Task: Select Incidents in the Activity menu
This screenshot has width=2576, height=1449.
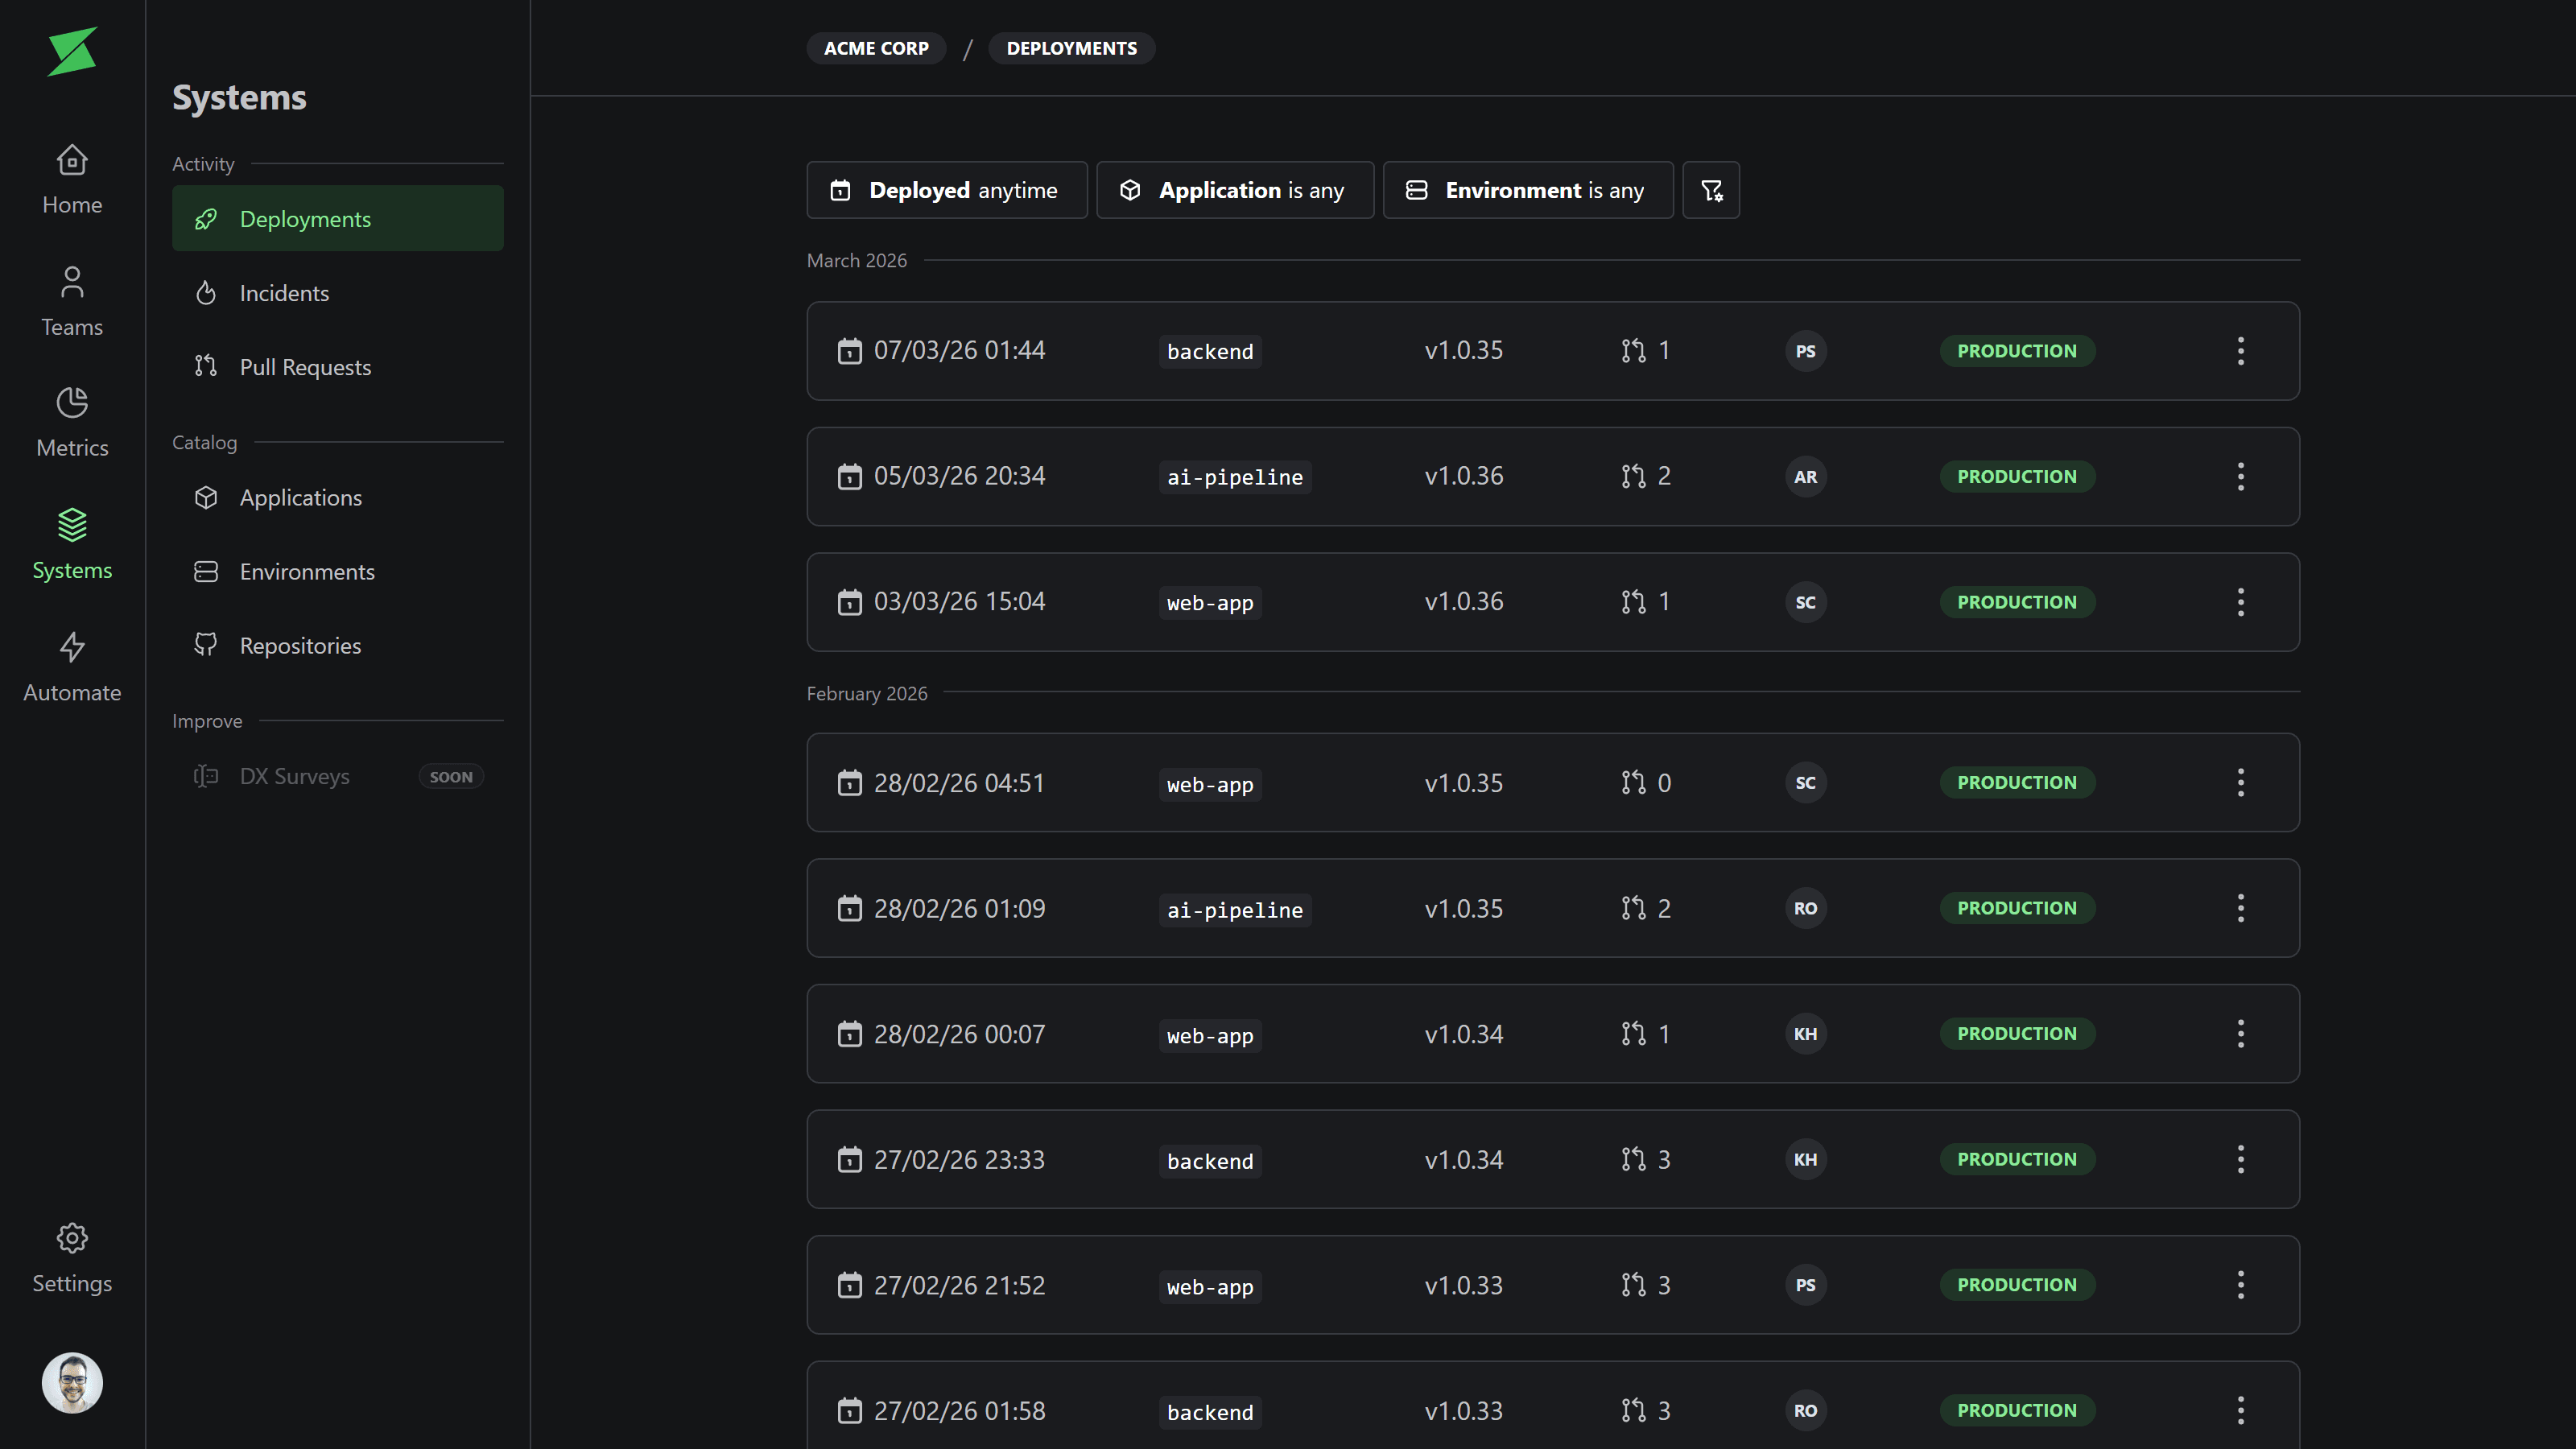Action: pos(284,293)
